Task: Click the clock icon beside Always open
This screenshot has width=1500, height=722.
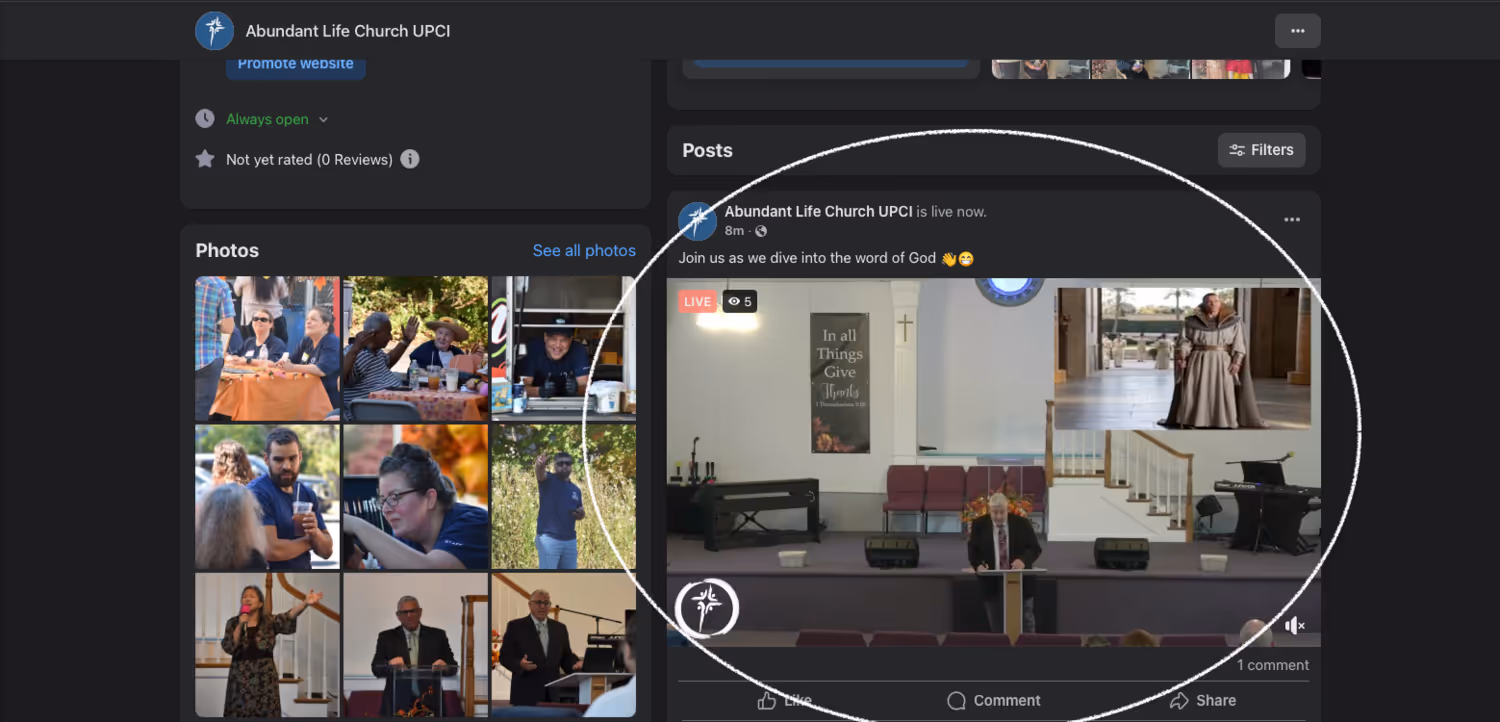Action: (204, 118)
